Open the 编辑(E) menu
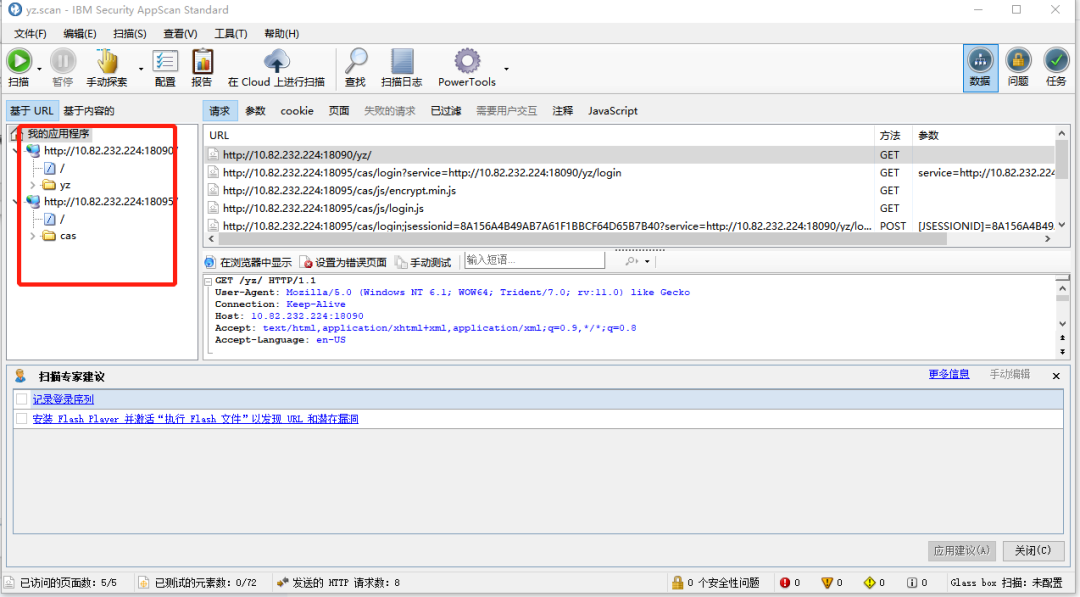The height and width of the screenshot is (597, 1080). [x=80, y=34]
